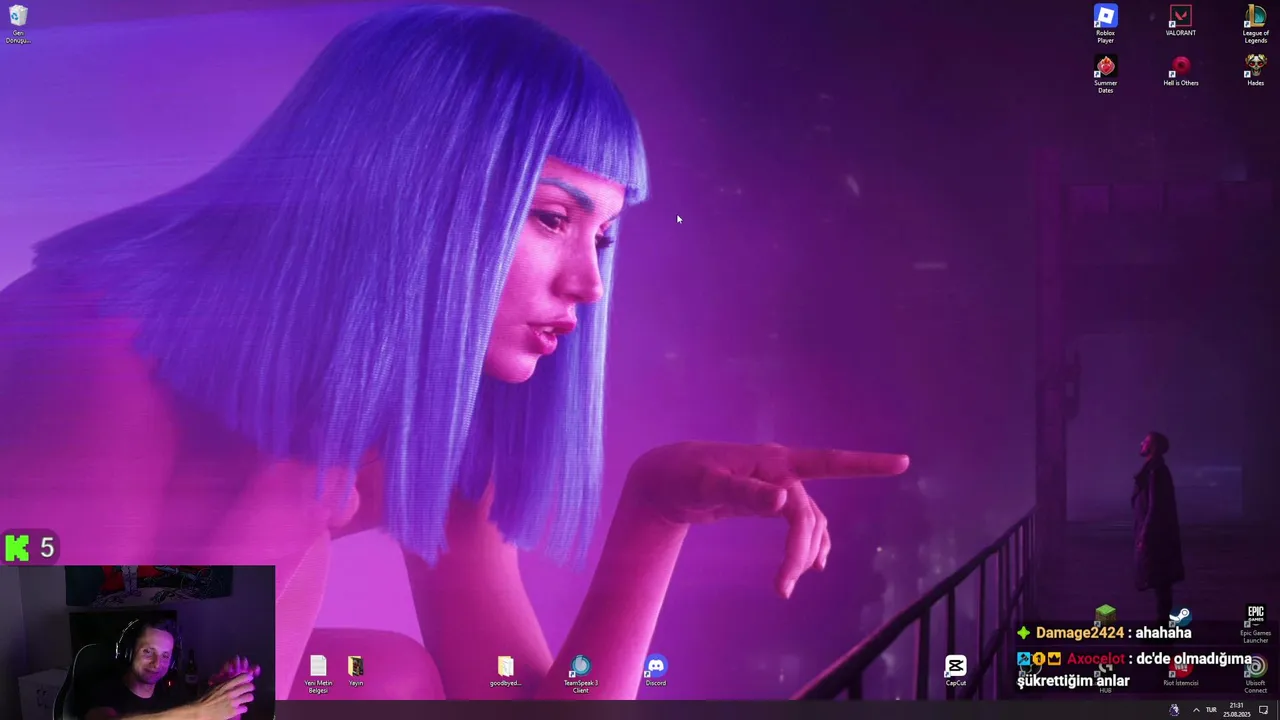Open the Recycle Bin desktop icon
The height and width of the screenshot is (720, 1280).
coord(18,24)
